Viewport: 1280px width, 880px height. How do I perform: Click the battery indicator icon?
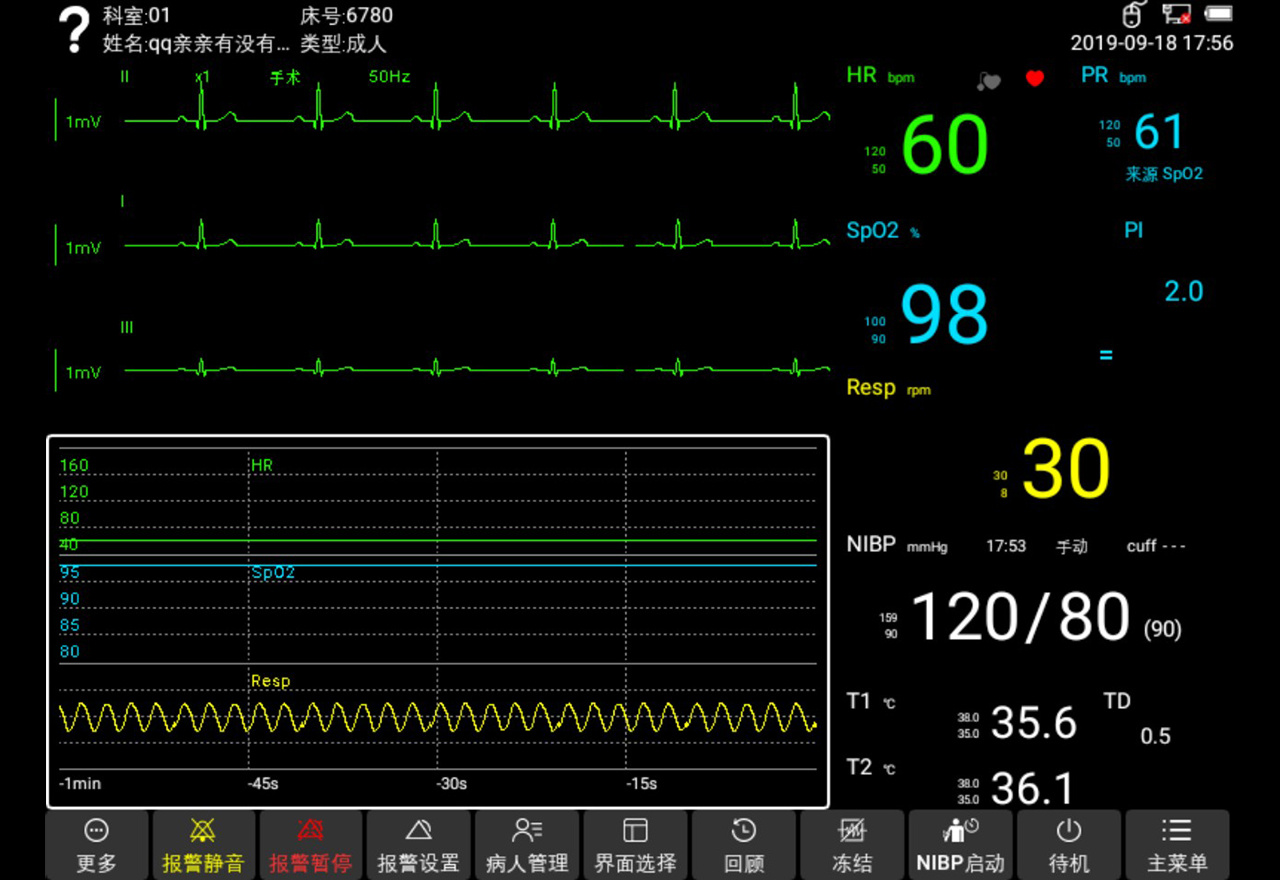click(1218, 15)
